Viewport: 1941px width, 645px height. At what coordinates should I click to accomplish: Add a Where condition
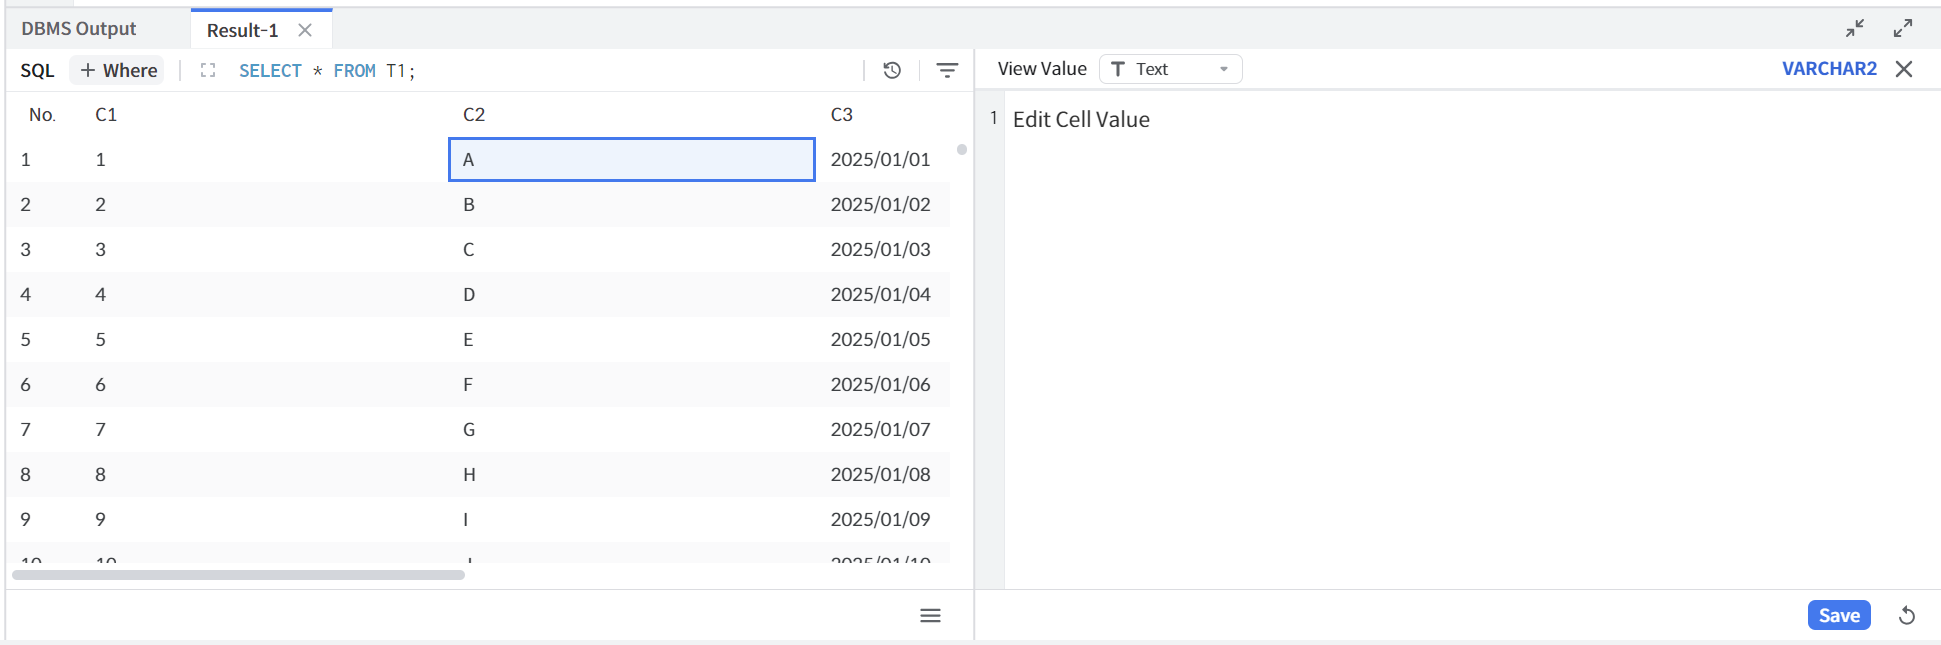click(x=119, y=70)
